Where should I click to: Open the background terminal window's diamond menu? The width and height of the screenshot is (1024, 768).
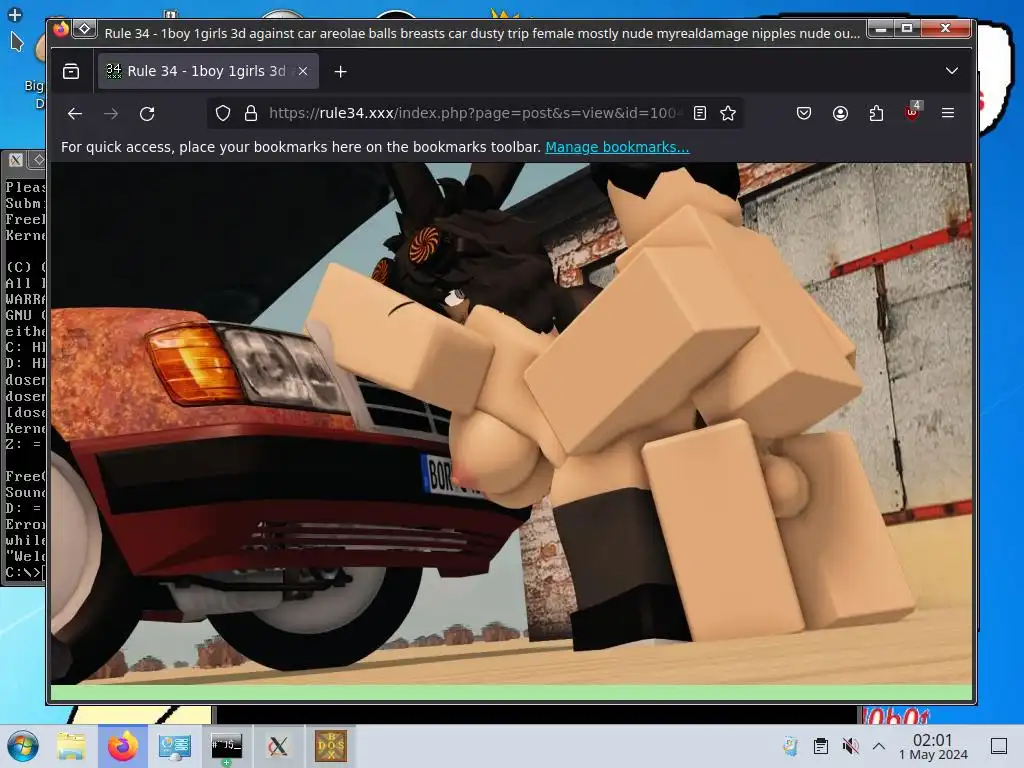click(38, 160)
